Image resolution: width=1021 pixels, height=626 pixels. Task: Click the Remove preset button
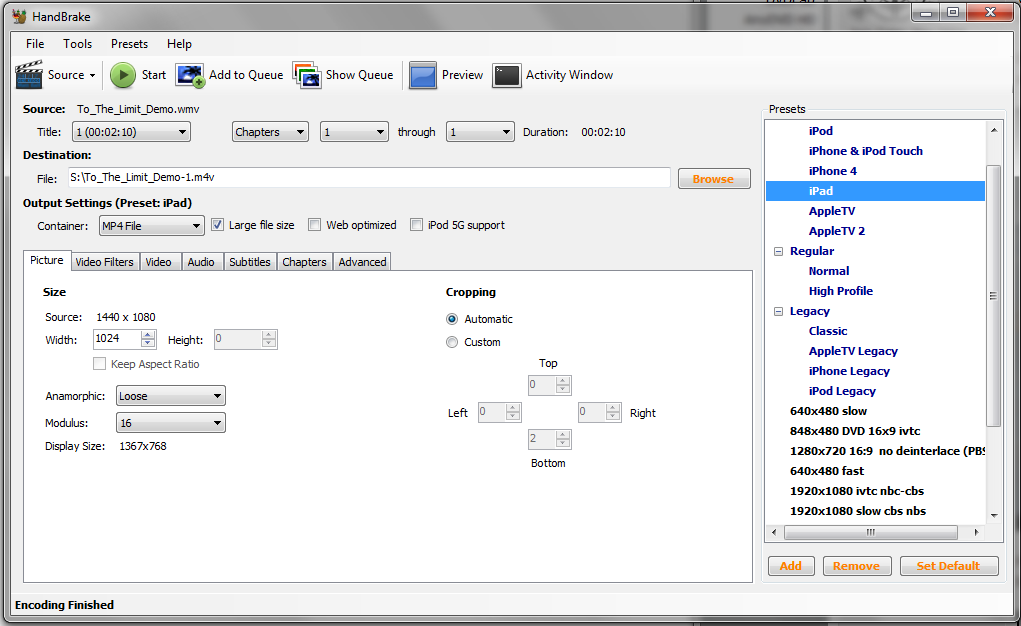point(856,566)
